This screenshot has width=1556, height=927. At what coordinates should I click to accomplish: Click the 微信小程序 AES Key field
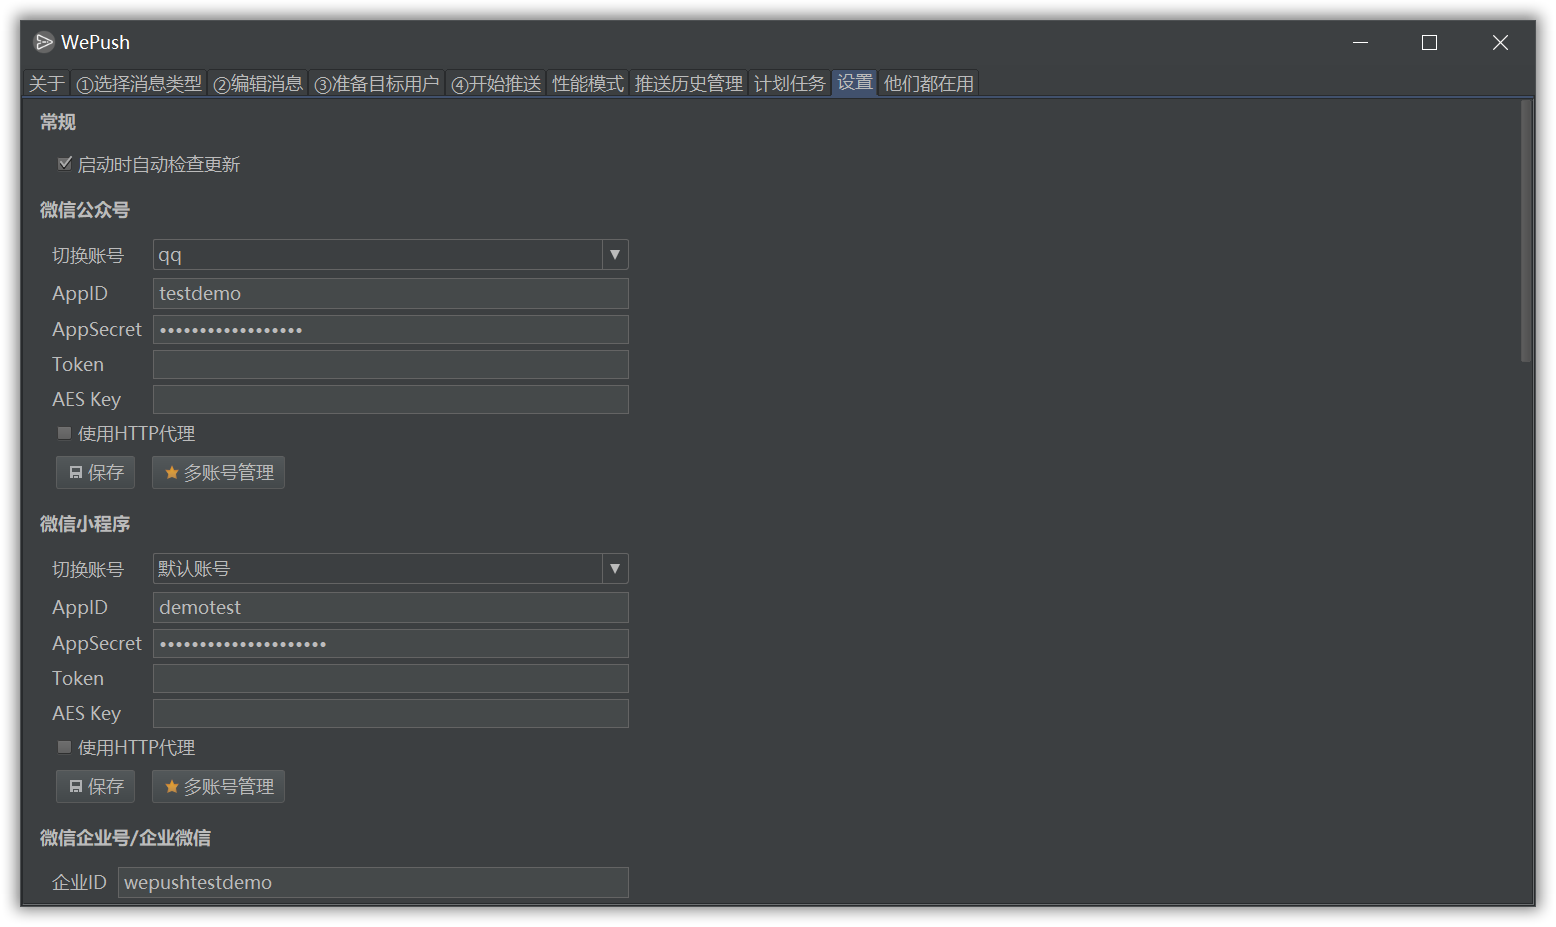pos(390,714)
